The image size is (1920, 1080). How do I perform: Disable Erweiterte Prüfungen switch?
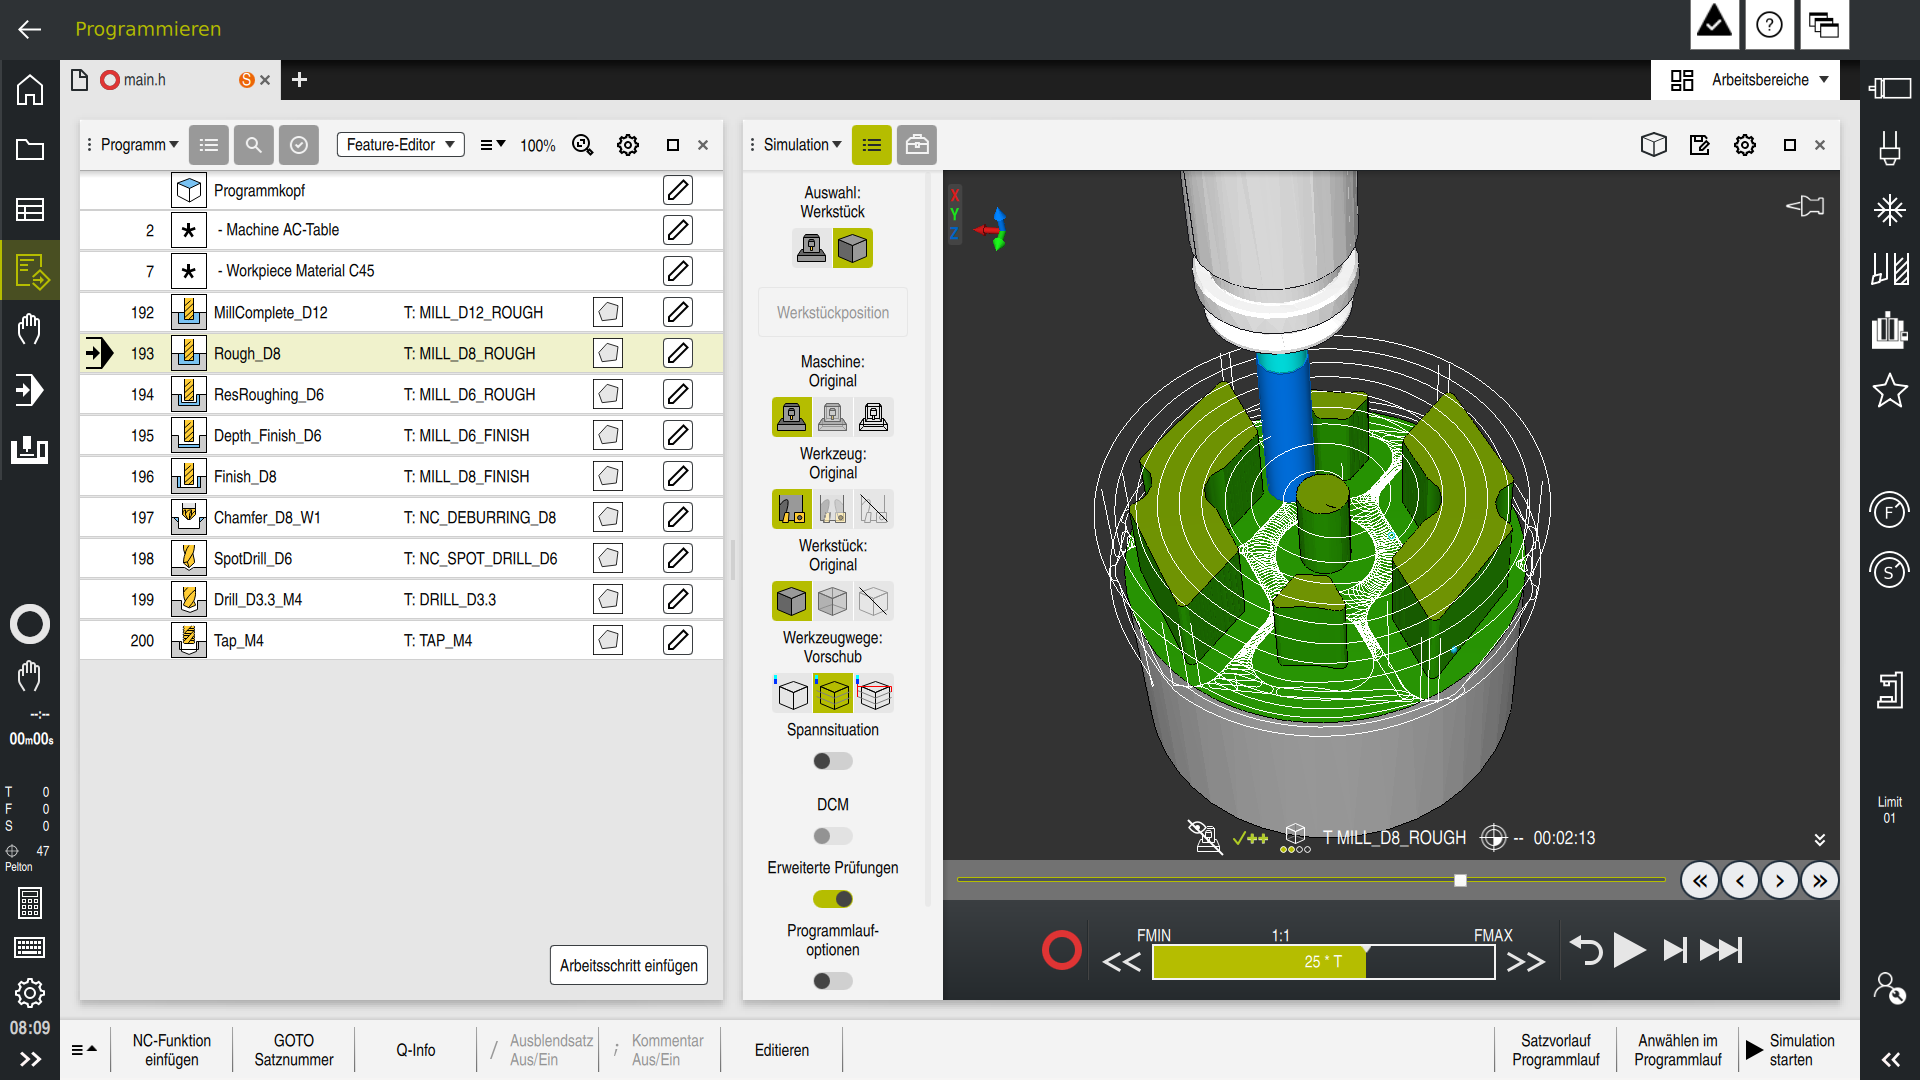[x=832, y=899]
